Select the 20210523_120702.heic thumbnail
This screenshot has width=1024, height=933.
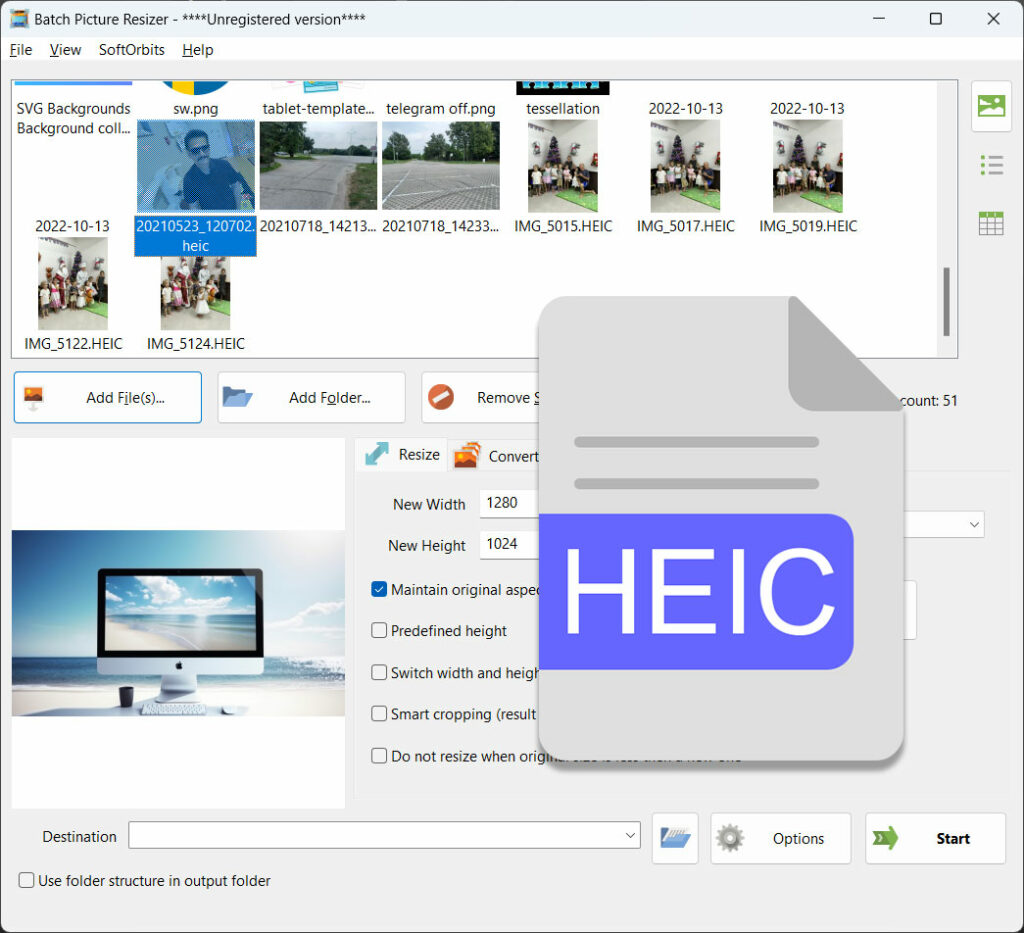[x=195, y=166]
